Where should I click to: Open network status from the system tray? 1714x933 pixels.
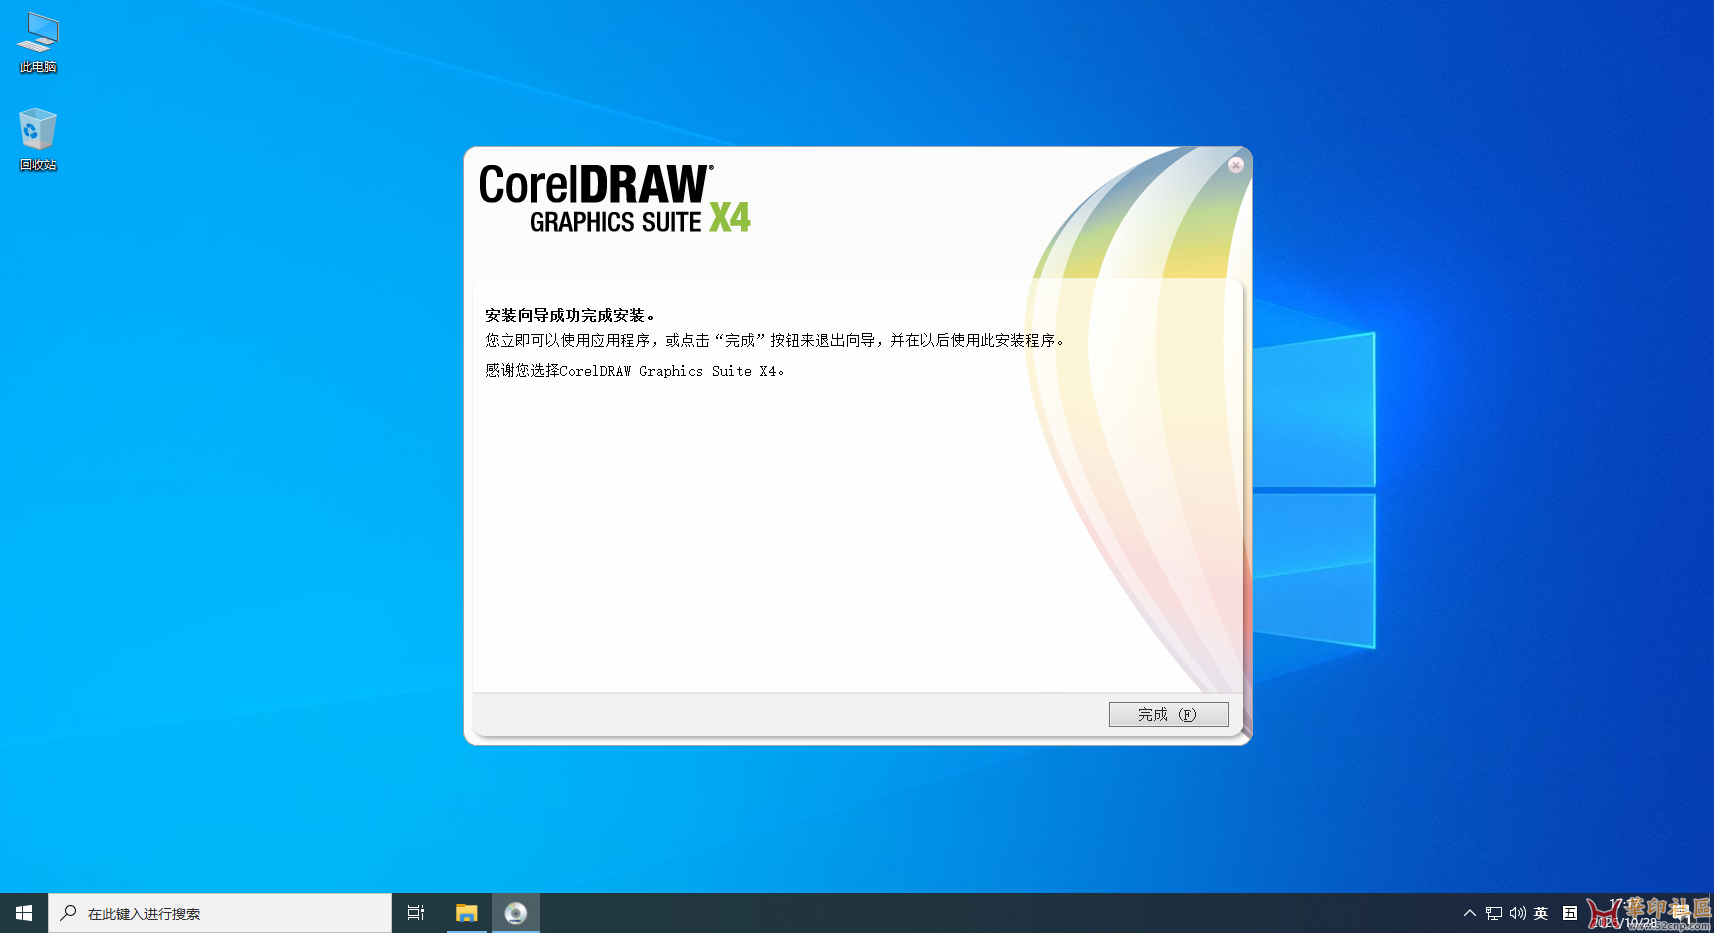coord(1492,913)
